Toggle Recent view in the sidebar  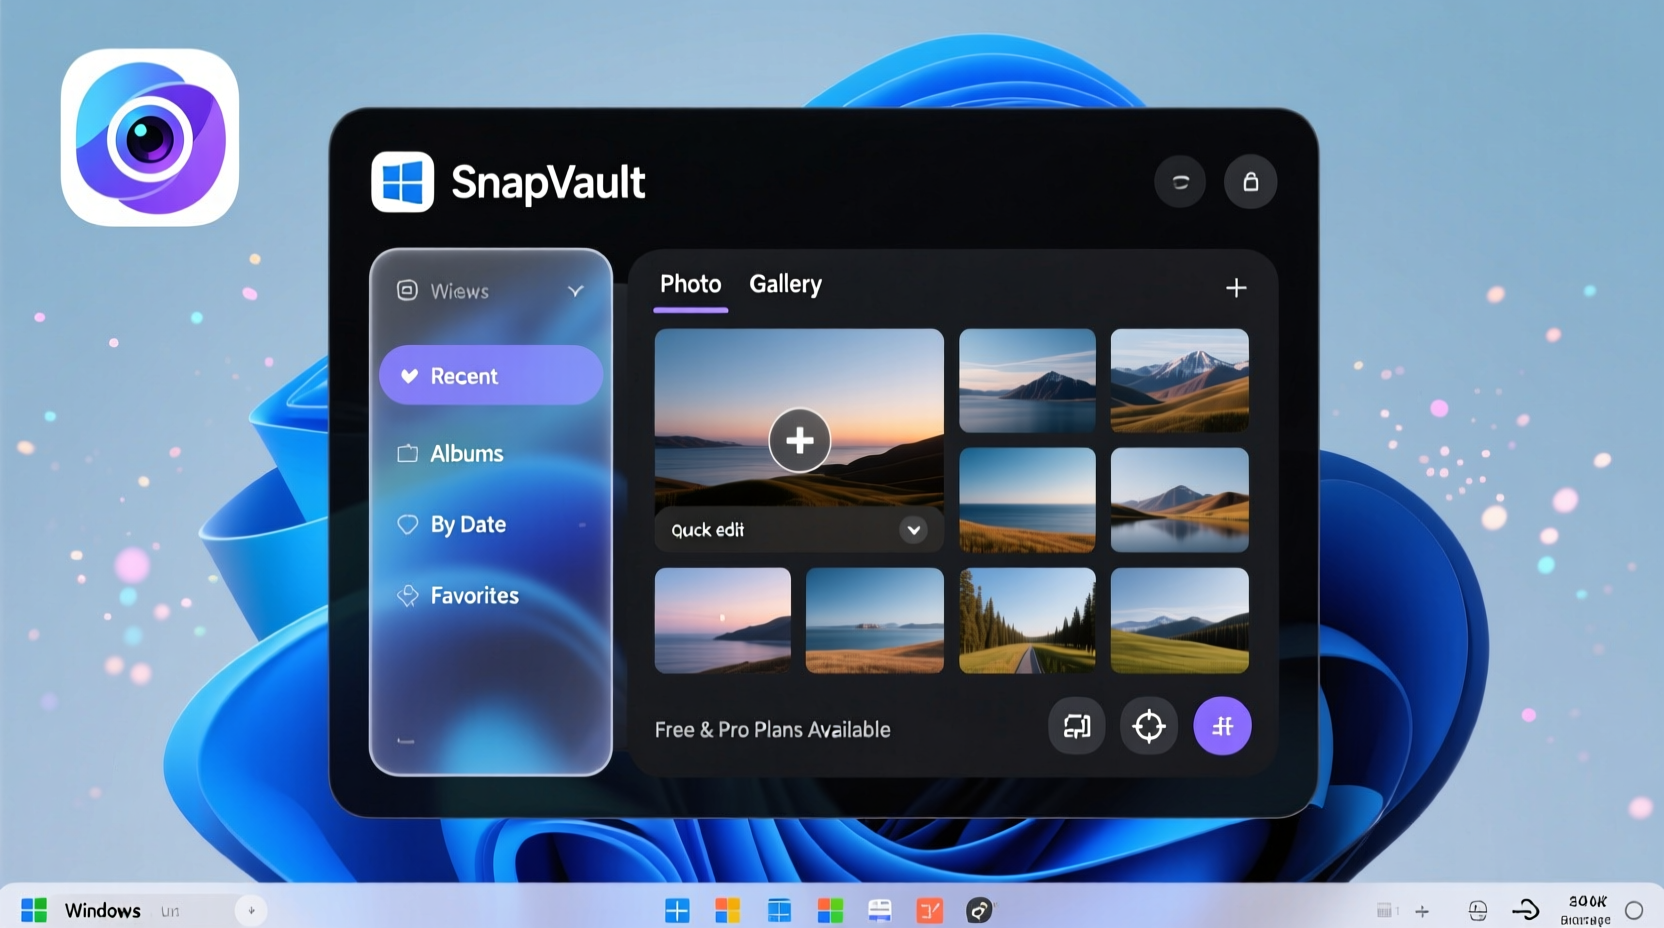[x=490, y=375]
